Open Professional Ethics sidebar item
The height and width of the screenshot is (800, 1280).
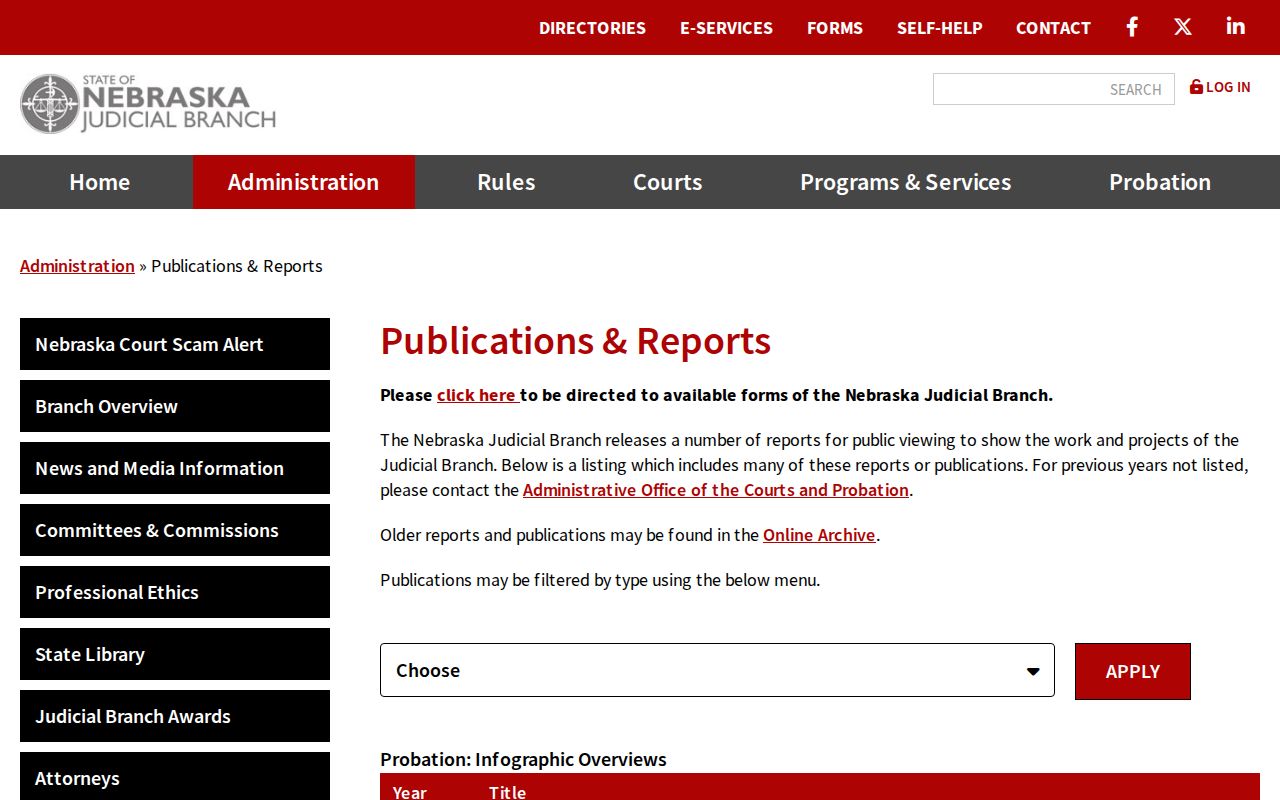[175, 592]
